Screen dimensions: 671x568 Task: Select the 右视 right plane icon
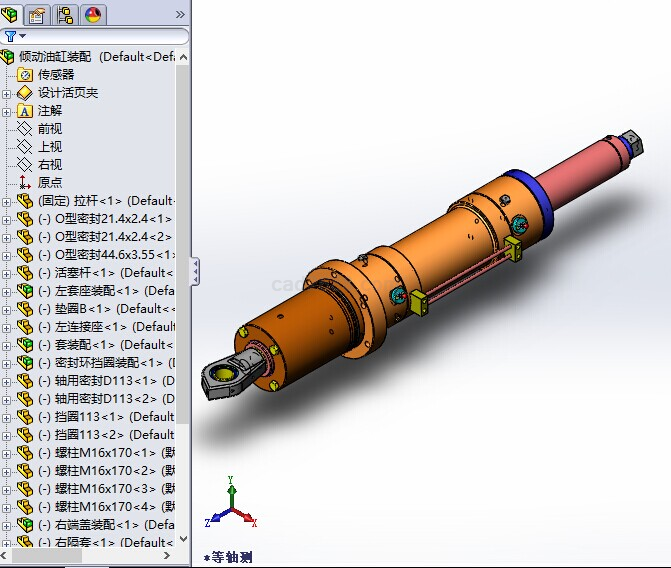[24, 165]
